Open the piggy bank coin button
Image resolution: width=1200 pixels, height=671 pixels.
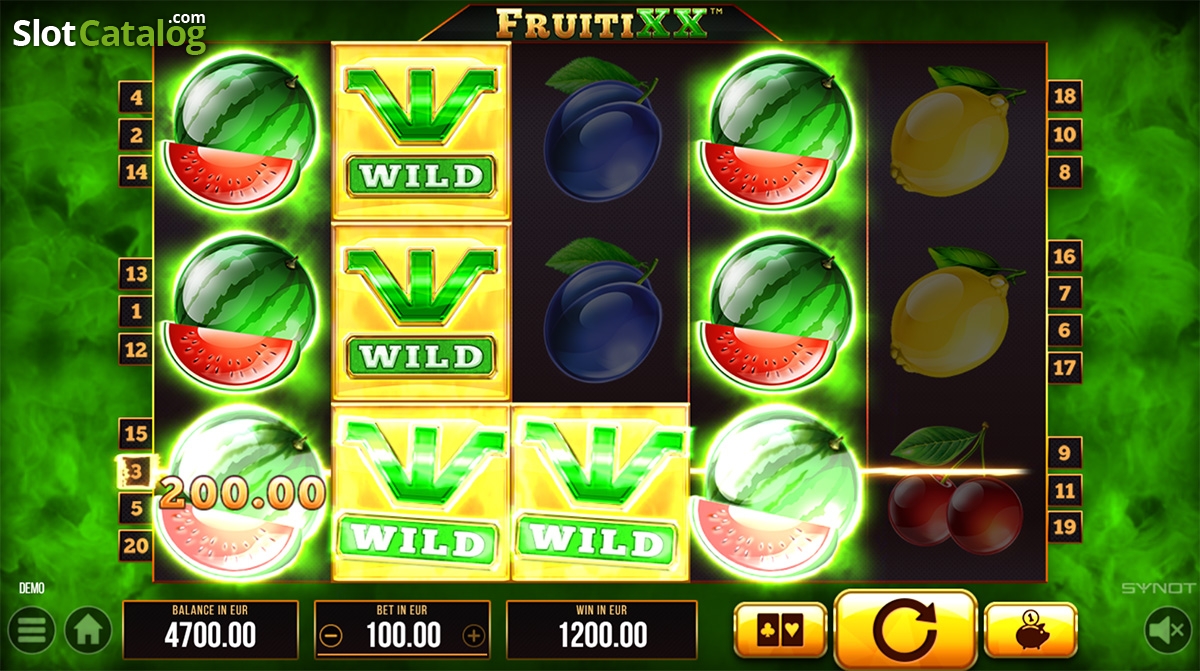1030,631
